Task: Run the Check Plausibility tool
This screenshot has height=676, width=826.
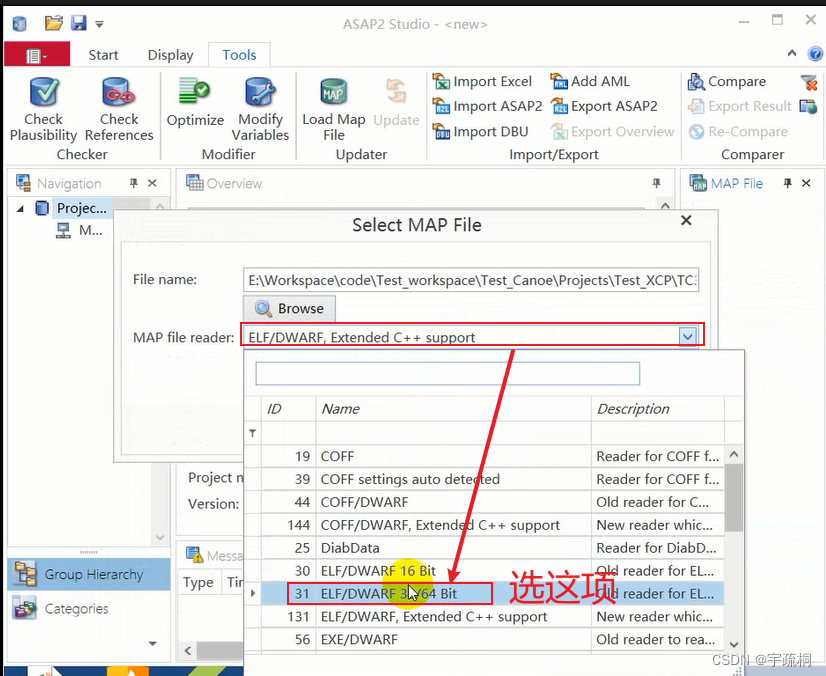Action: [x=43, y=109]
